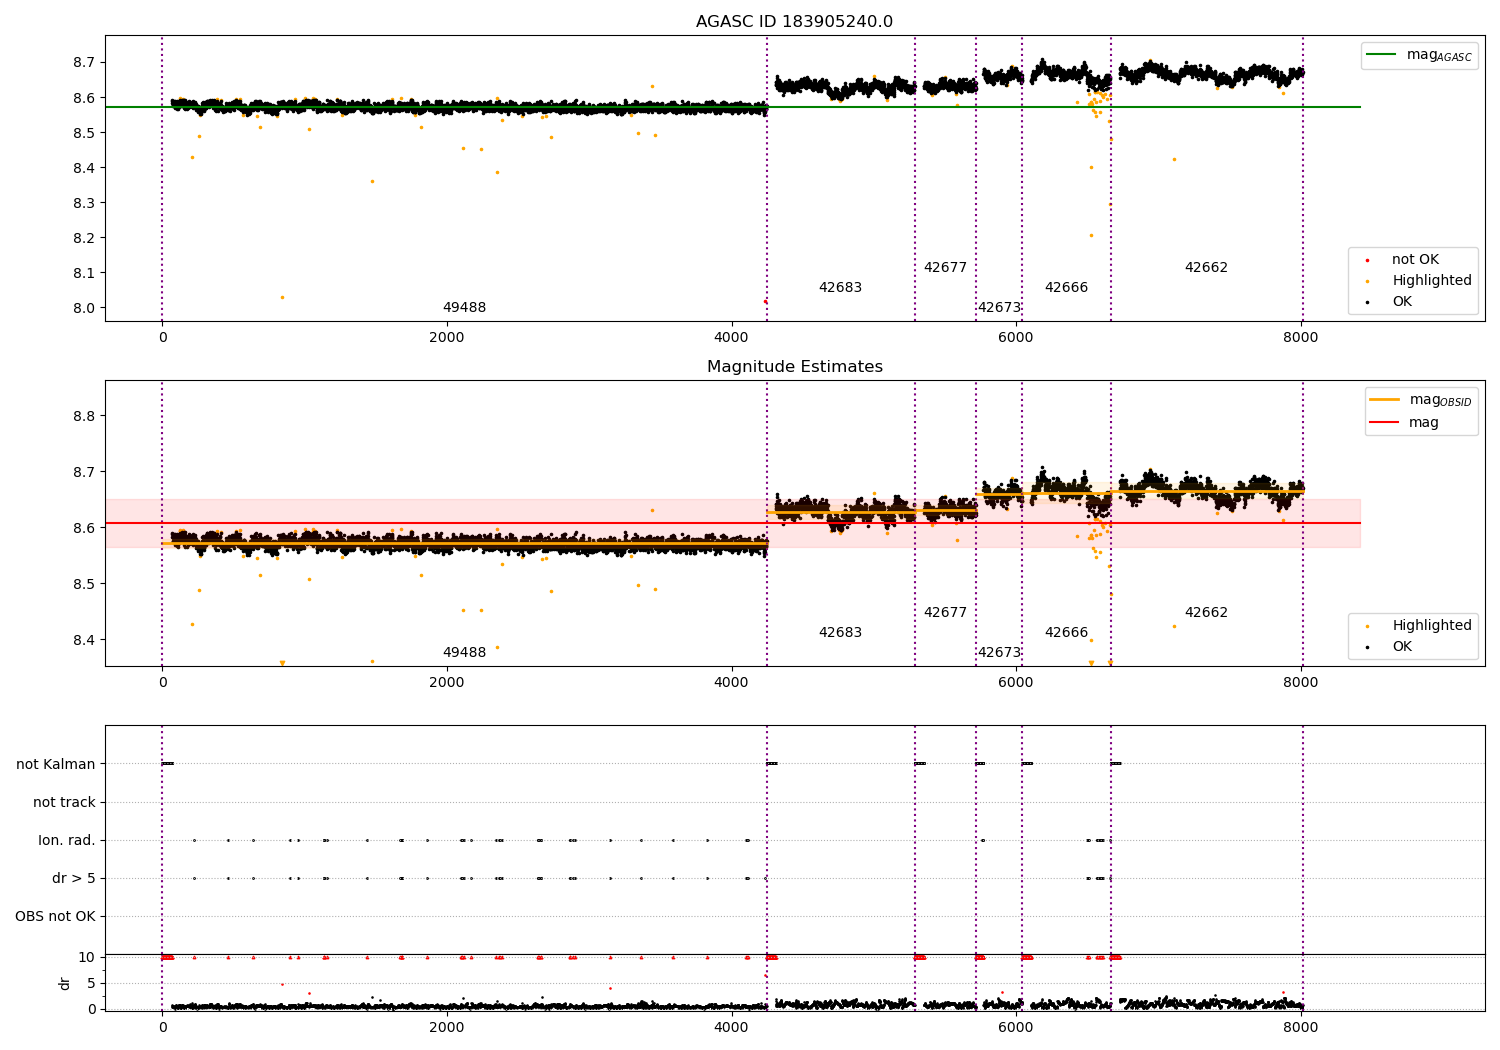Click the 8.0 tick on top plot y-axis

[x=84, y=308]
